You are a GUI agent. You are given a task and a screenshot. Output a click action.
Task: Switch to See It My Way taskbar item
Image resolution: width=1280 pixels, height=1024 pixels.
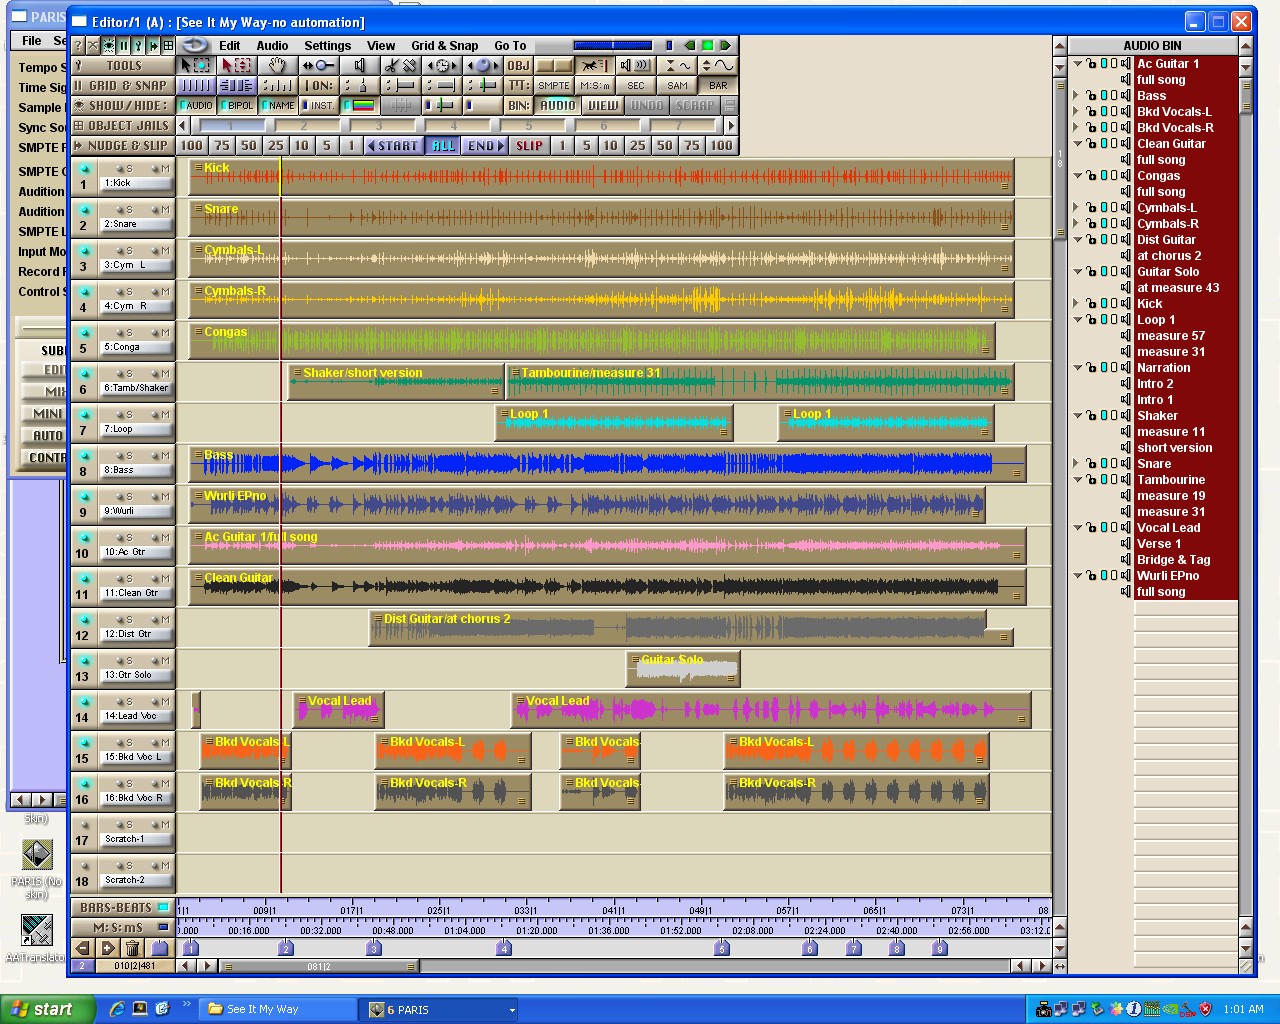click(277, 1009)
